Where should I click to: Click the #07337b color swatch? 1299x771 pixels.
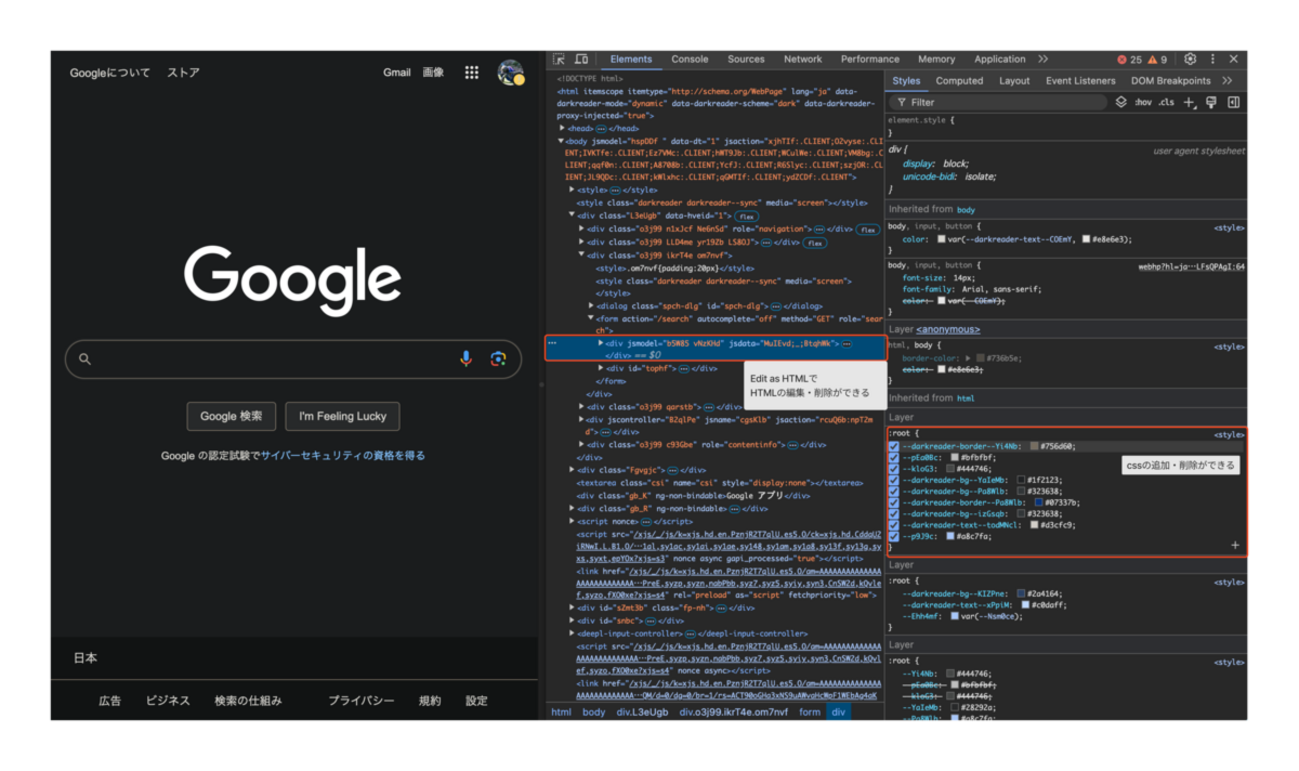1041,503
